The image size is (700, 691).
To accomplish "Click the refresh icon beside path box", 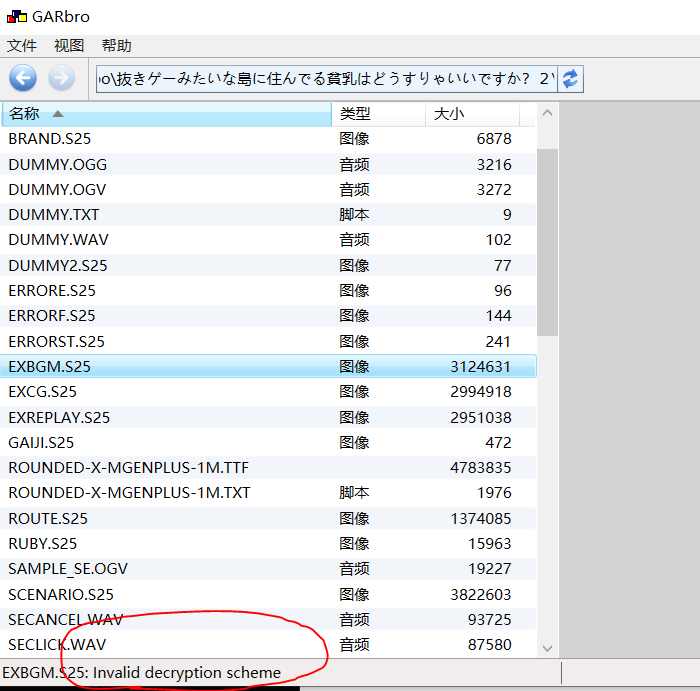I will coord(570,79).
